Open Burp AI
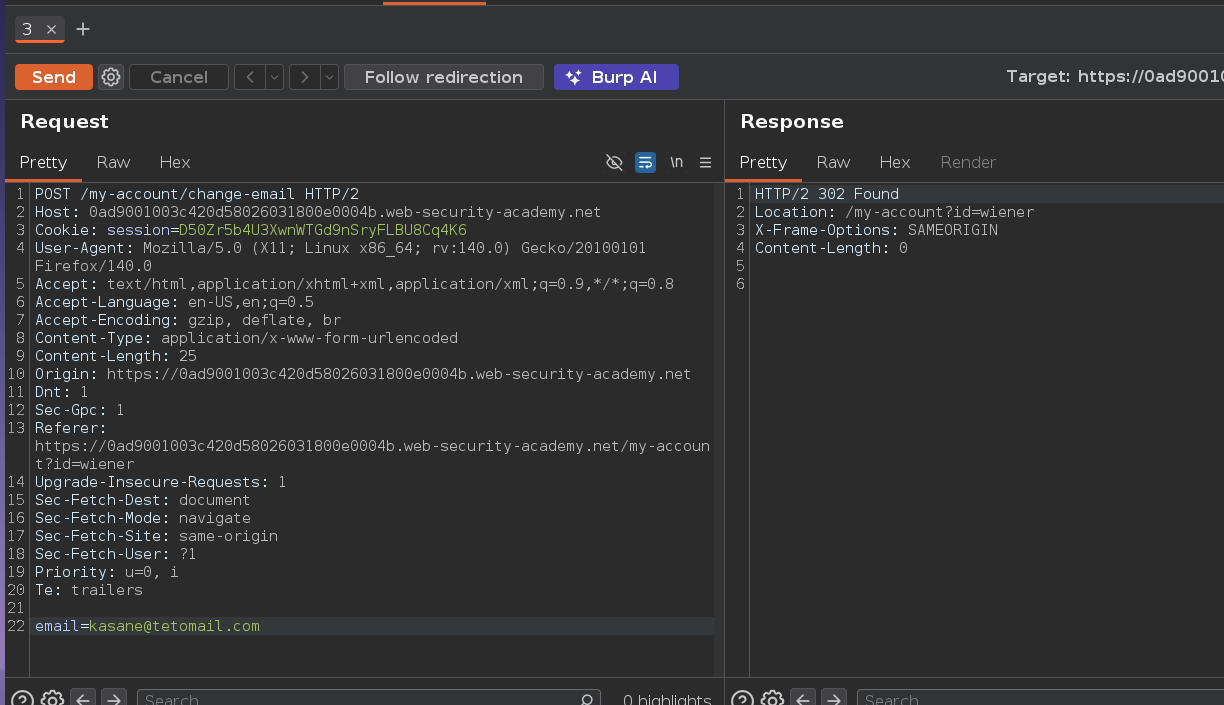Screen dimensions: 1224x705 [616, 77]
